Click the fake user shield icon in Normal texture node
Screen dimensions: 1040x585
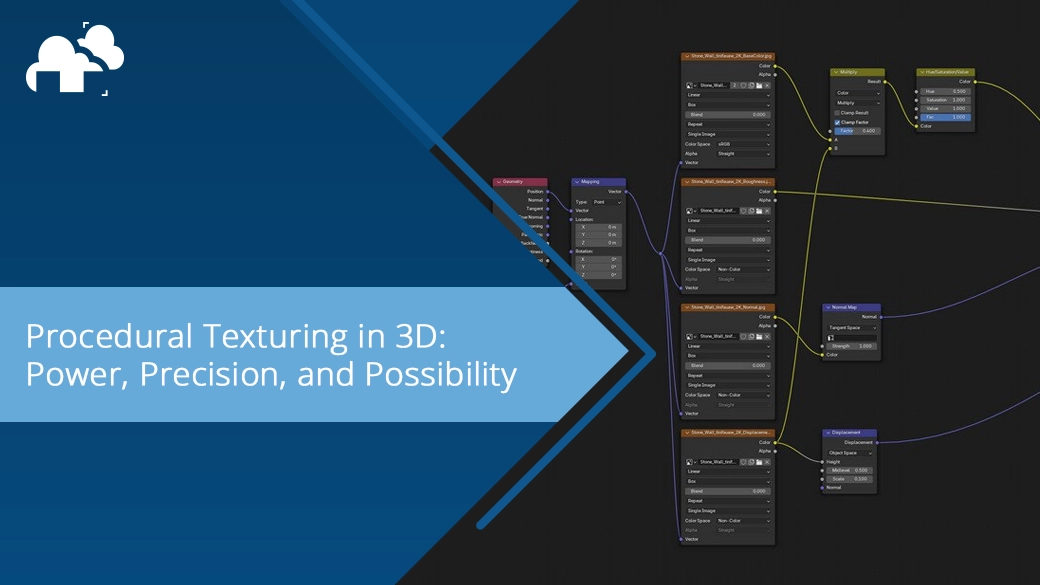743,336
